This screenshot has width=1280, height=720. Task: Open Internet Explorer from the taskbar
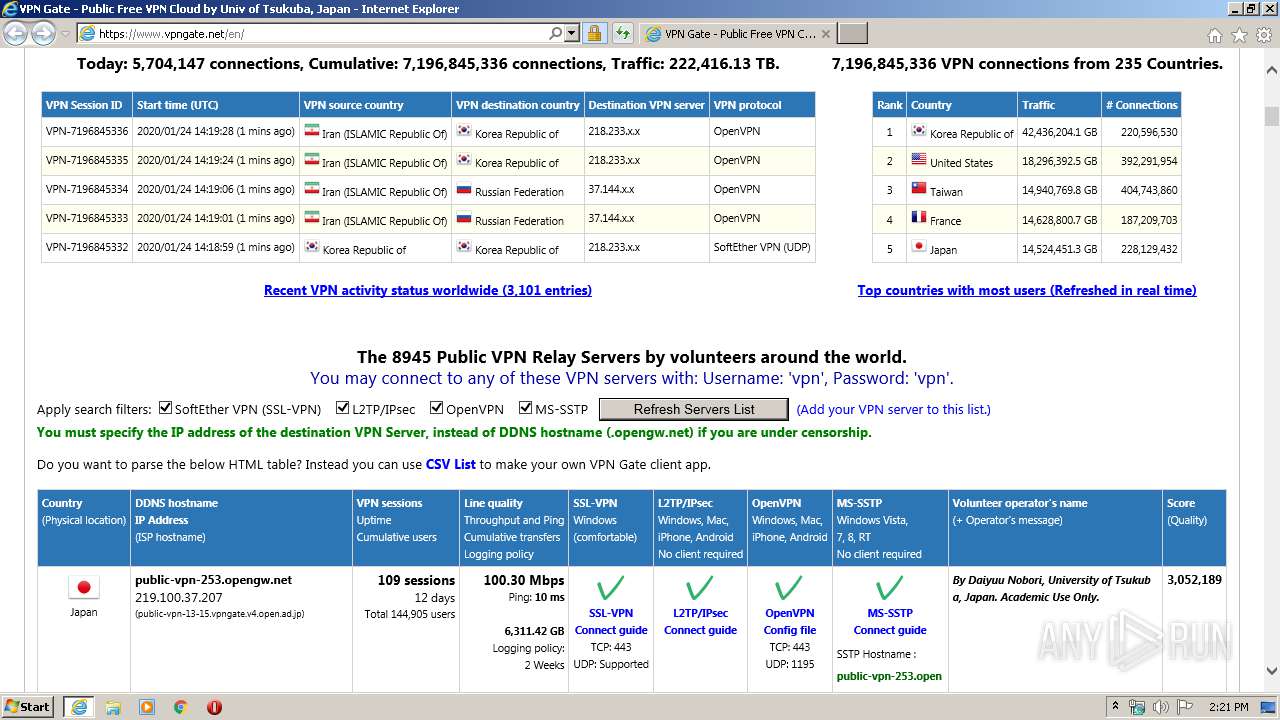pyautogui.click(x=78, y=707)
